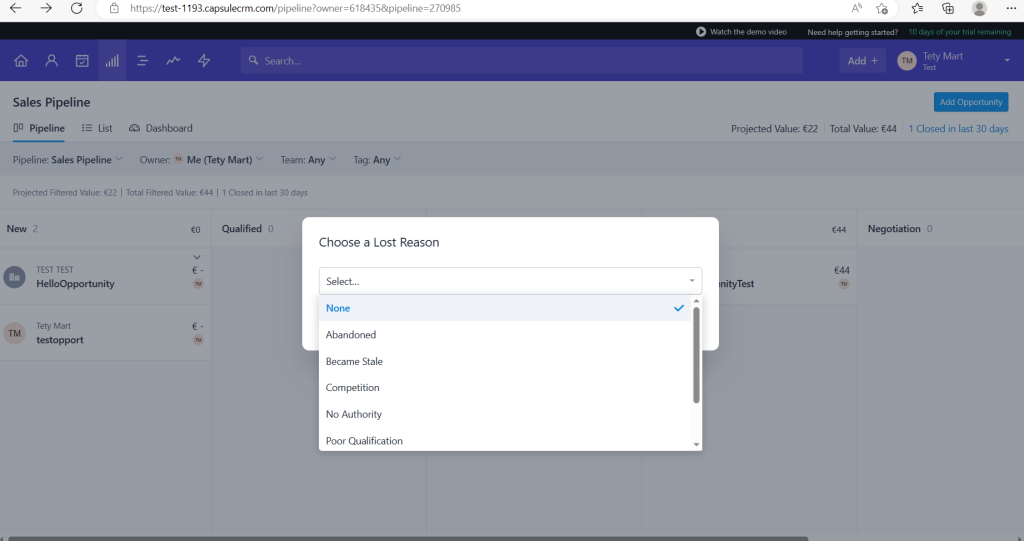Click the search magnifier icon
1024x541 pixels.
(x=253, y=60)
